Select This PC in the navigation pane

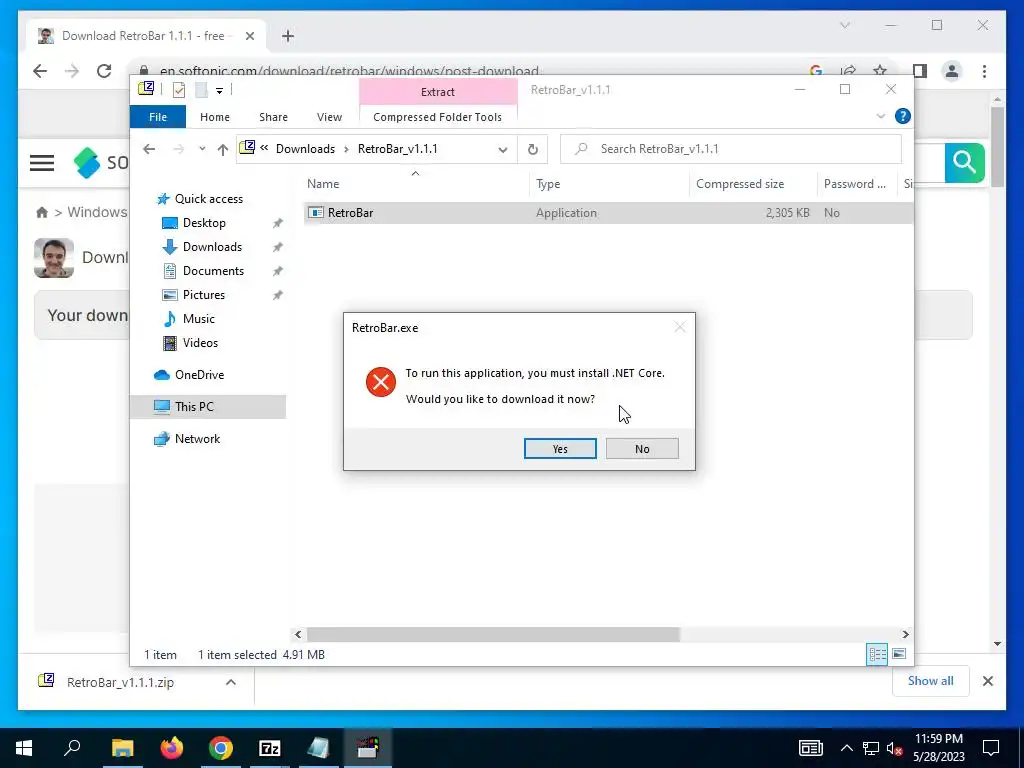(x=208, y=406)
